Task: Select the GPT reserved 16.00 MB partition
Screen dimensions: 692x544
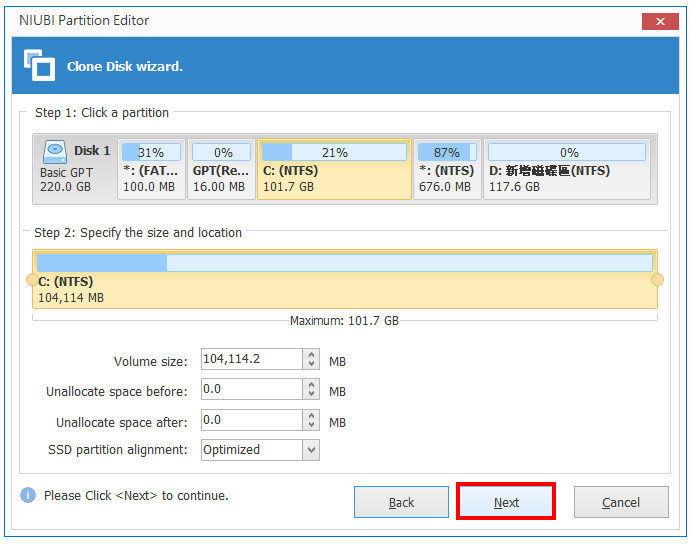Action: [x=221, y=169]
